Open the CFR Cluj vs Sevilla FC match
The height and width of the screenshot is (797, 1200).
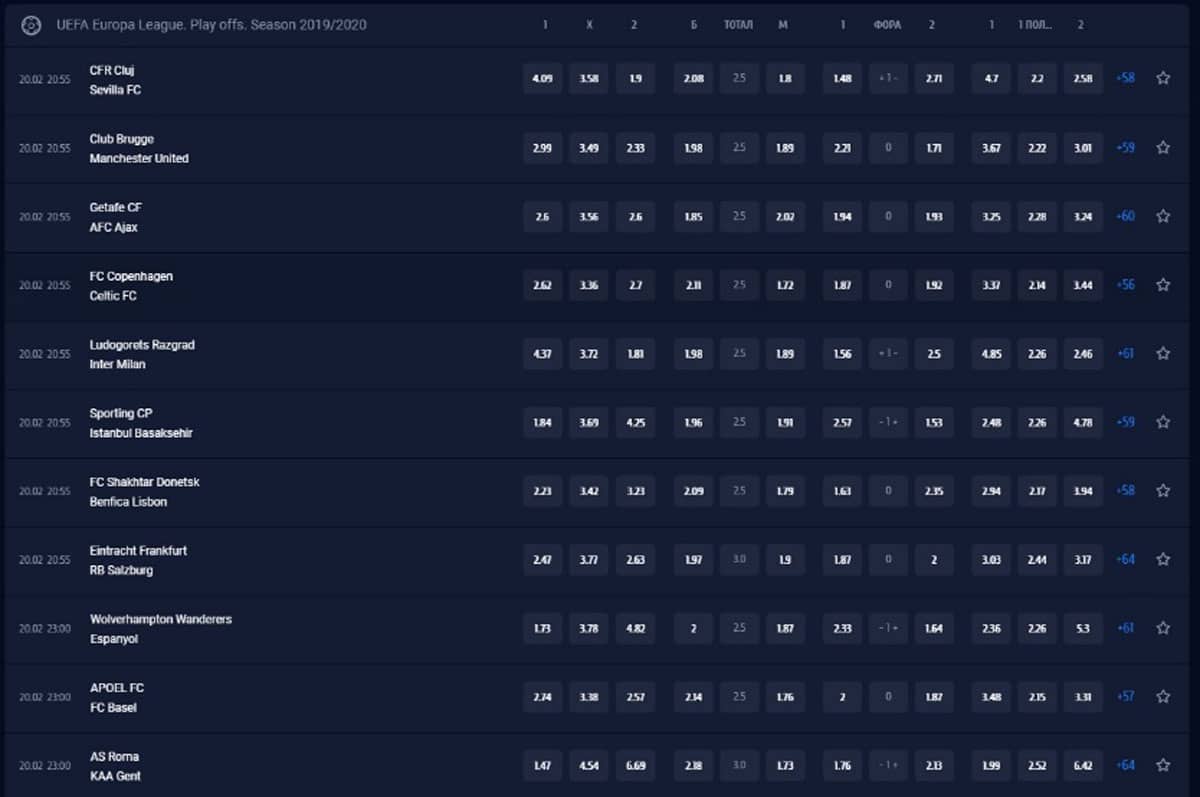116,80
